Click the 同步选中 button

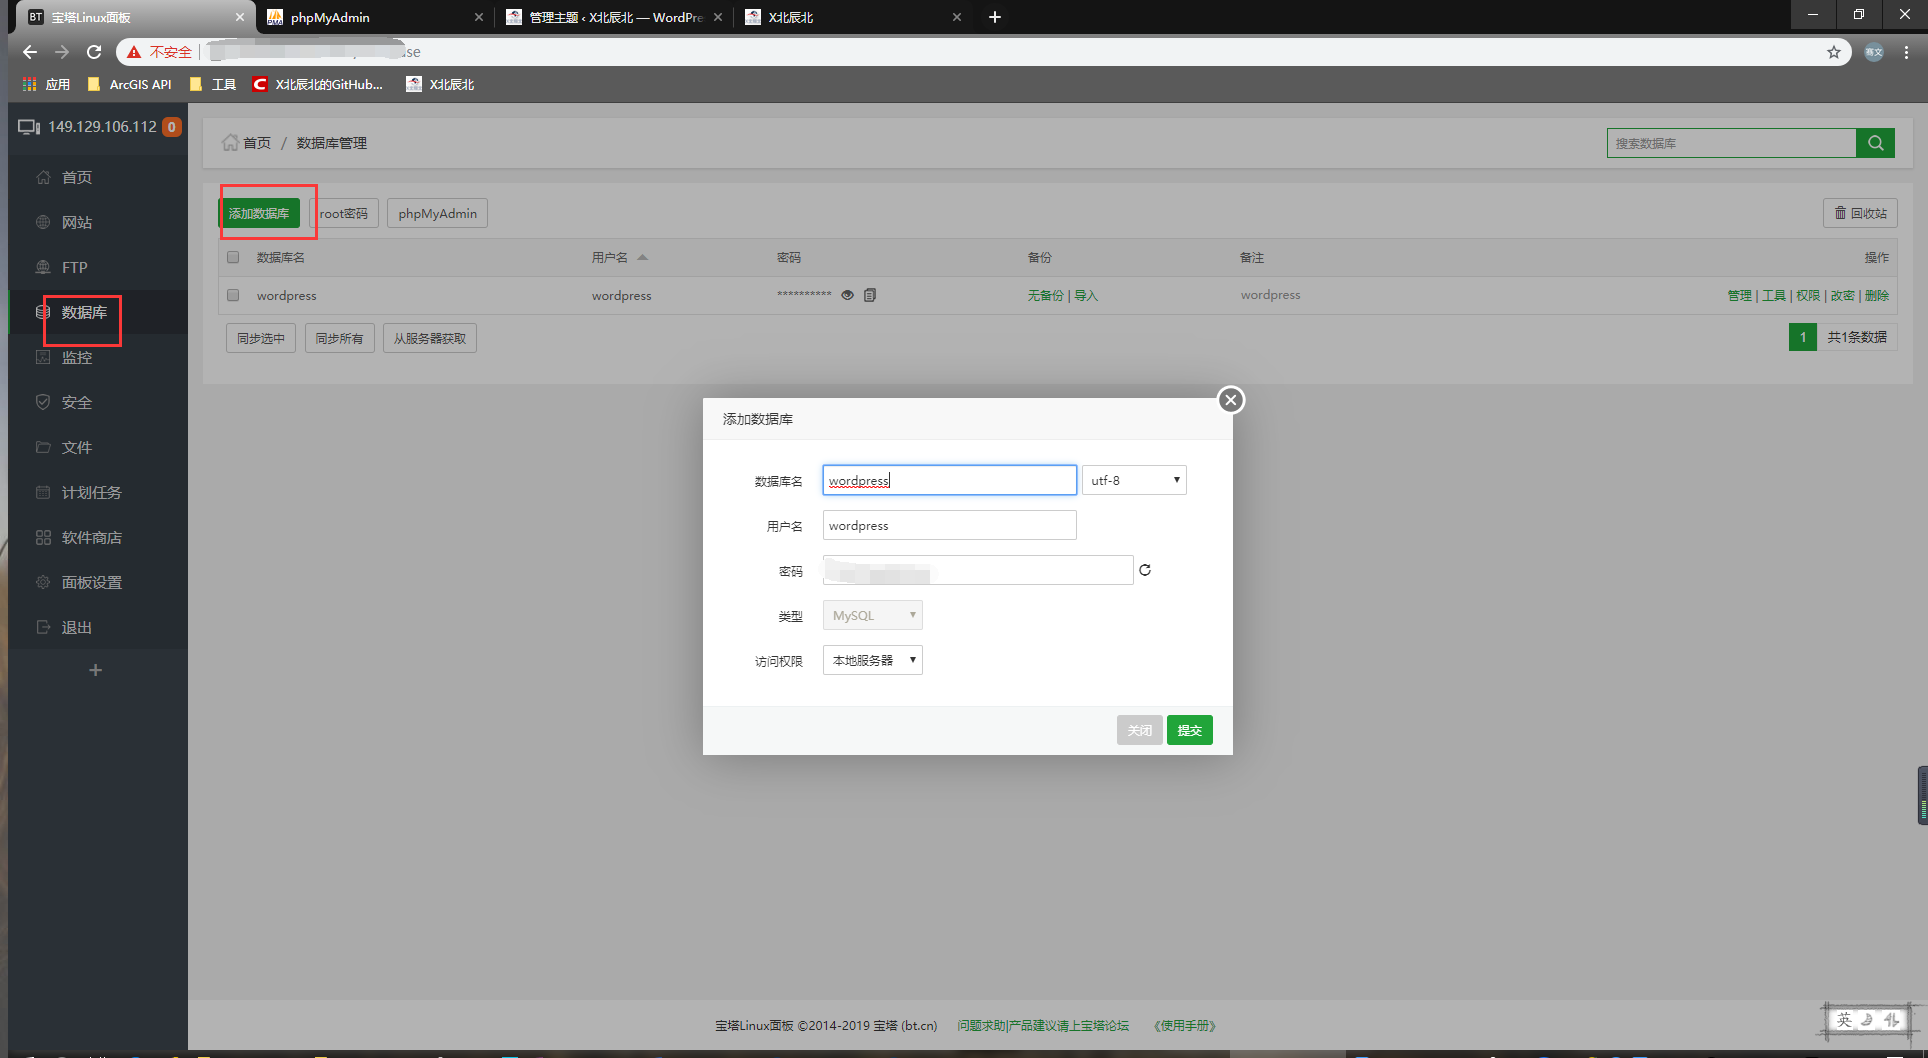pyautogui.click(x=261, y=338)
